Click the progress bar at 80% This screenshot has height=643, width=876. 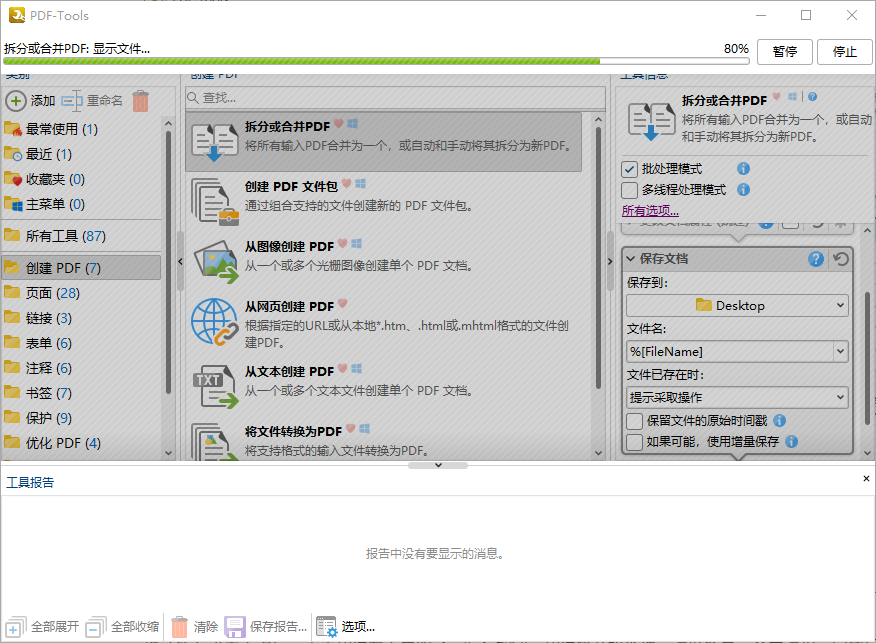point(376,61)
